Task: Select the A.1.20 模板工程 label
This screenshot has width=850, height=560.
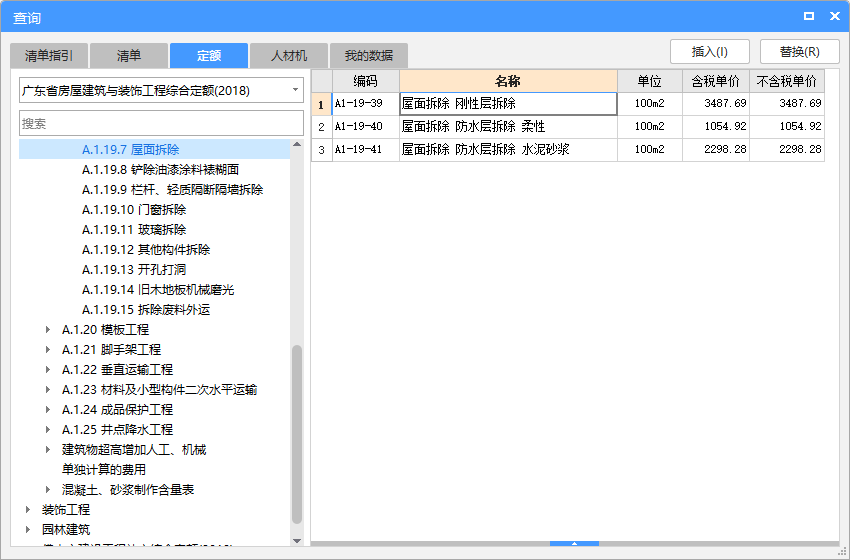Action: pyautogui.click(x=105, y=330)
